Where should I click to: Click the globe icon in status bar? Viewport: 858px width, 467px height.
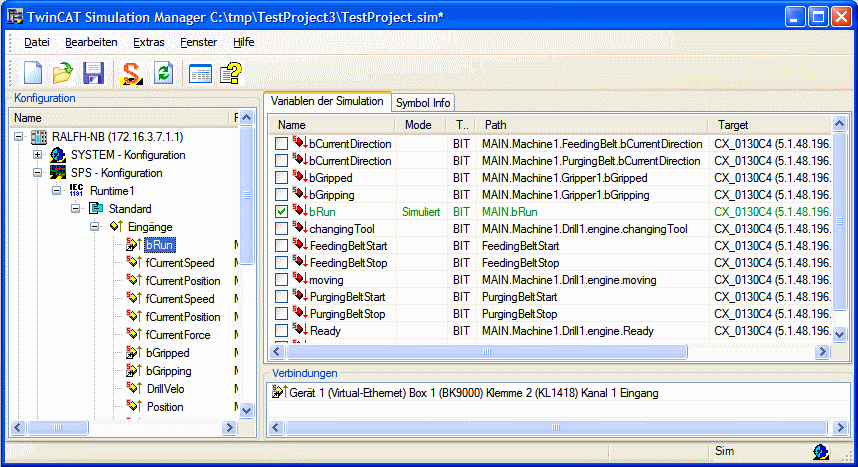point(820,452)
